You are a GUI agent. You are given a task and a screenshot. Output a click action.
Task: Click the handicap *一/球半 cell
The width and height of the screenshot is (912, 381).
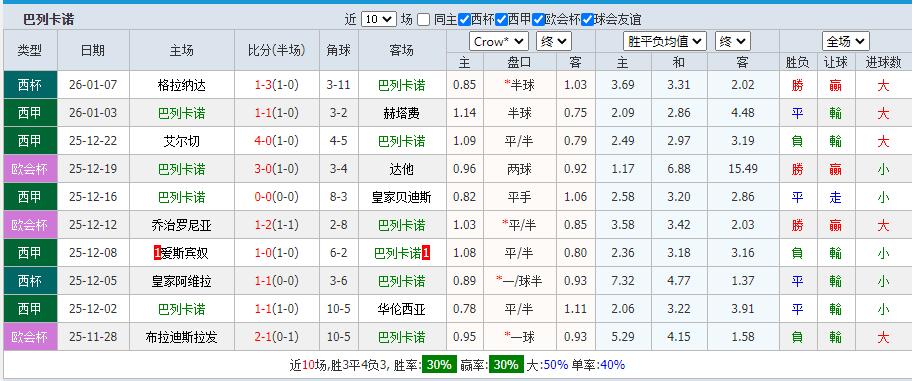coord(519,281)
